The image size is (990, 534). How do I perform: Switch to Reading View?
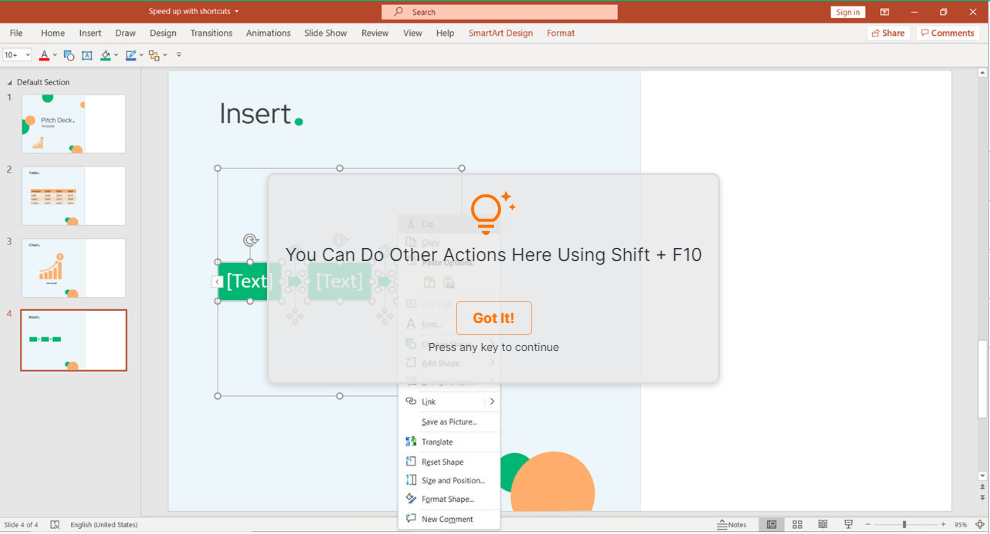(x=823, y=525)
